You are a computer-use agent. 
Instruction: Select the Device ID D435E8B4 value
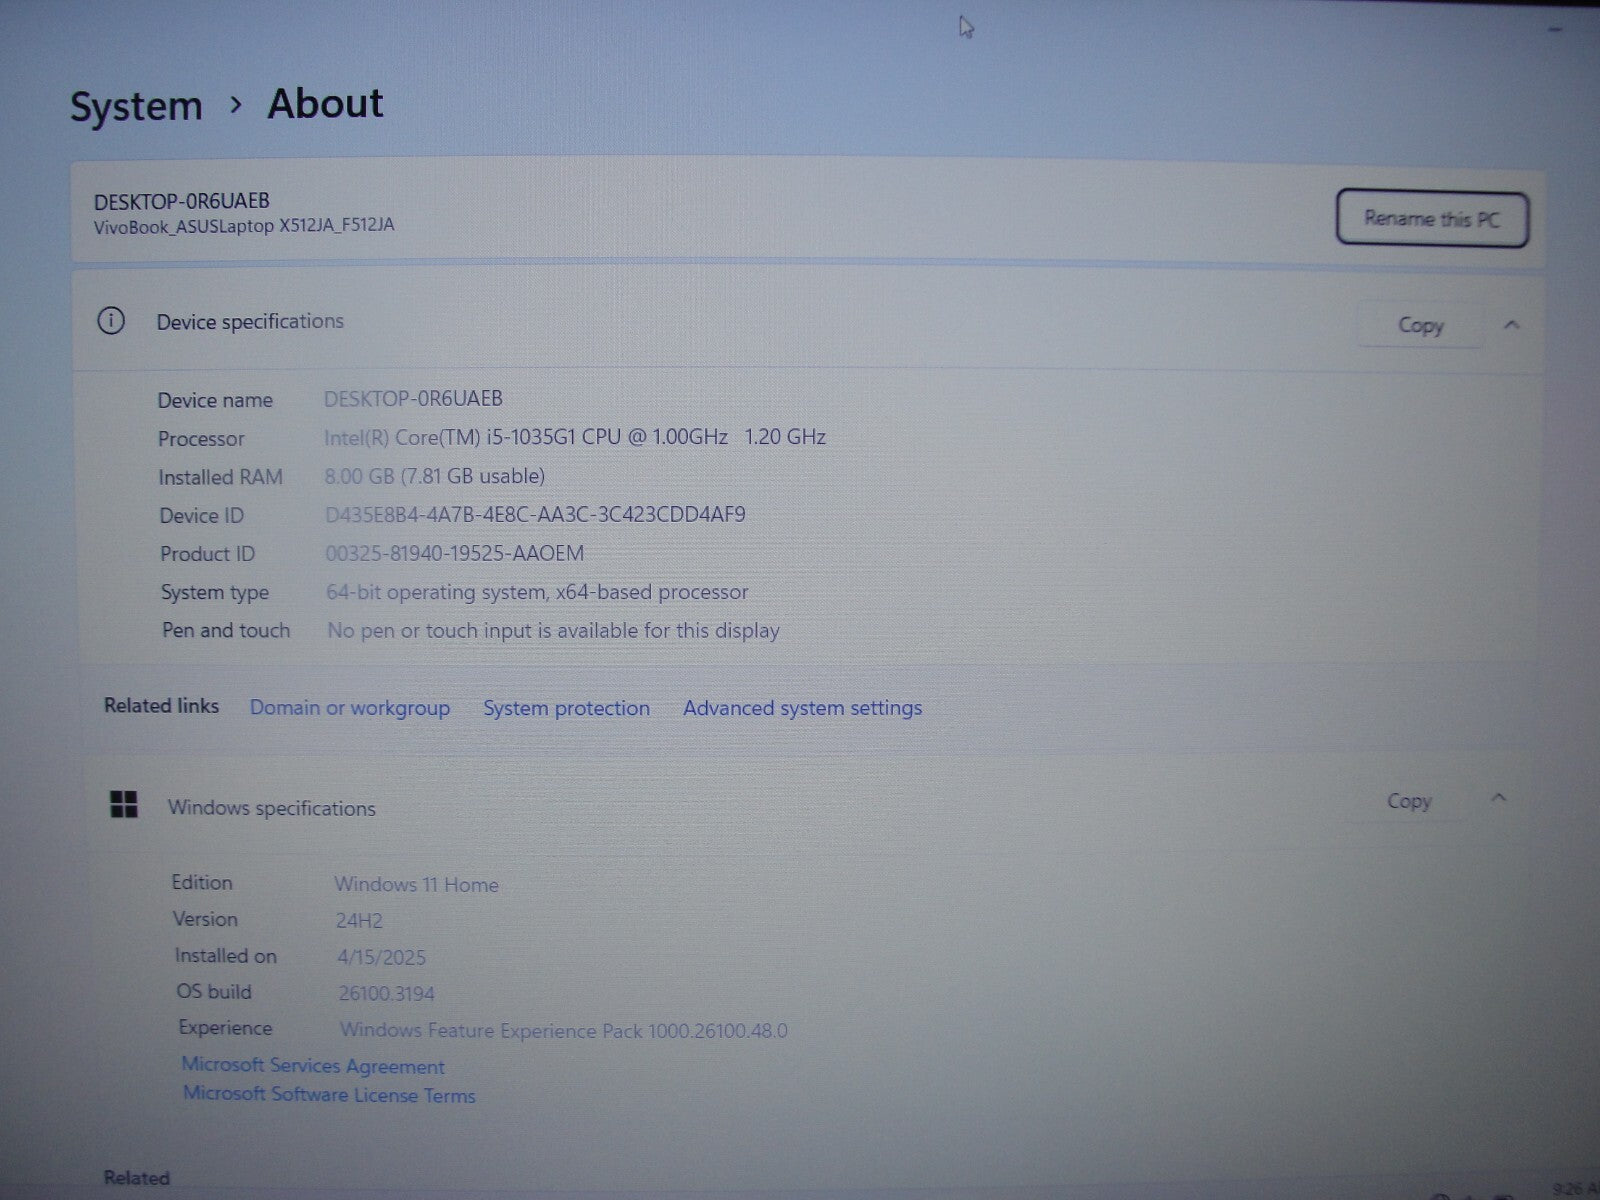tap(535, 514)
